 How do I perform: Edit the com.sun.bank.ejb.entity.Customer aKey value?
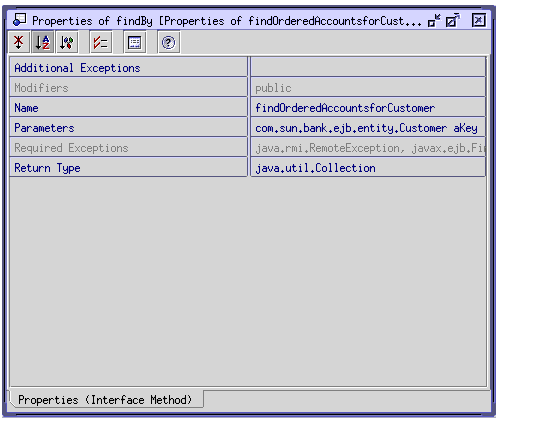point(368,127)
